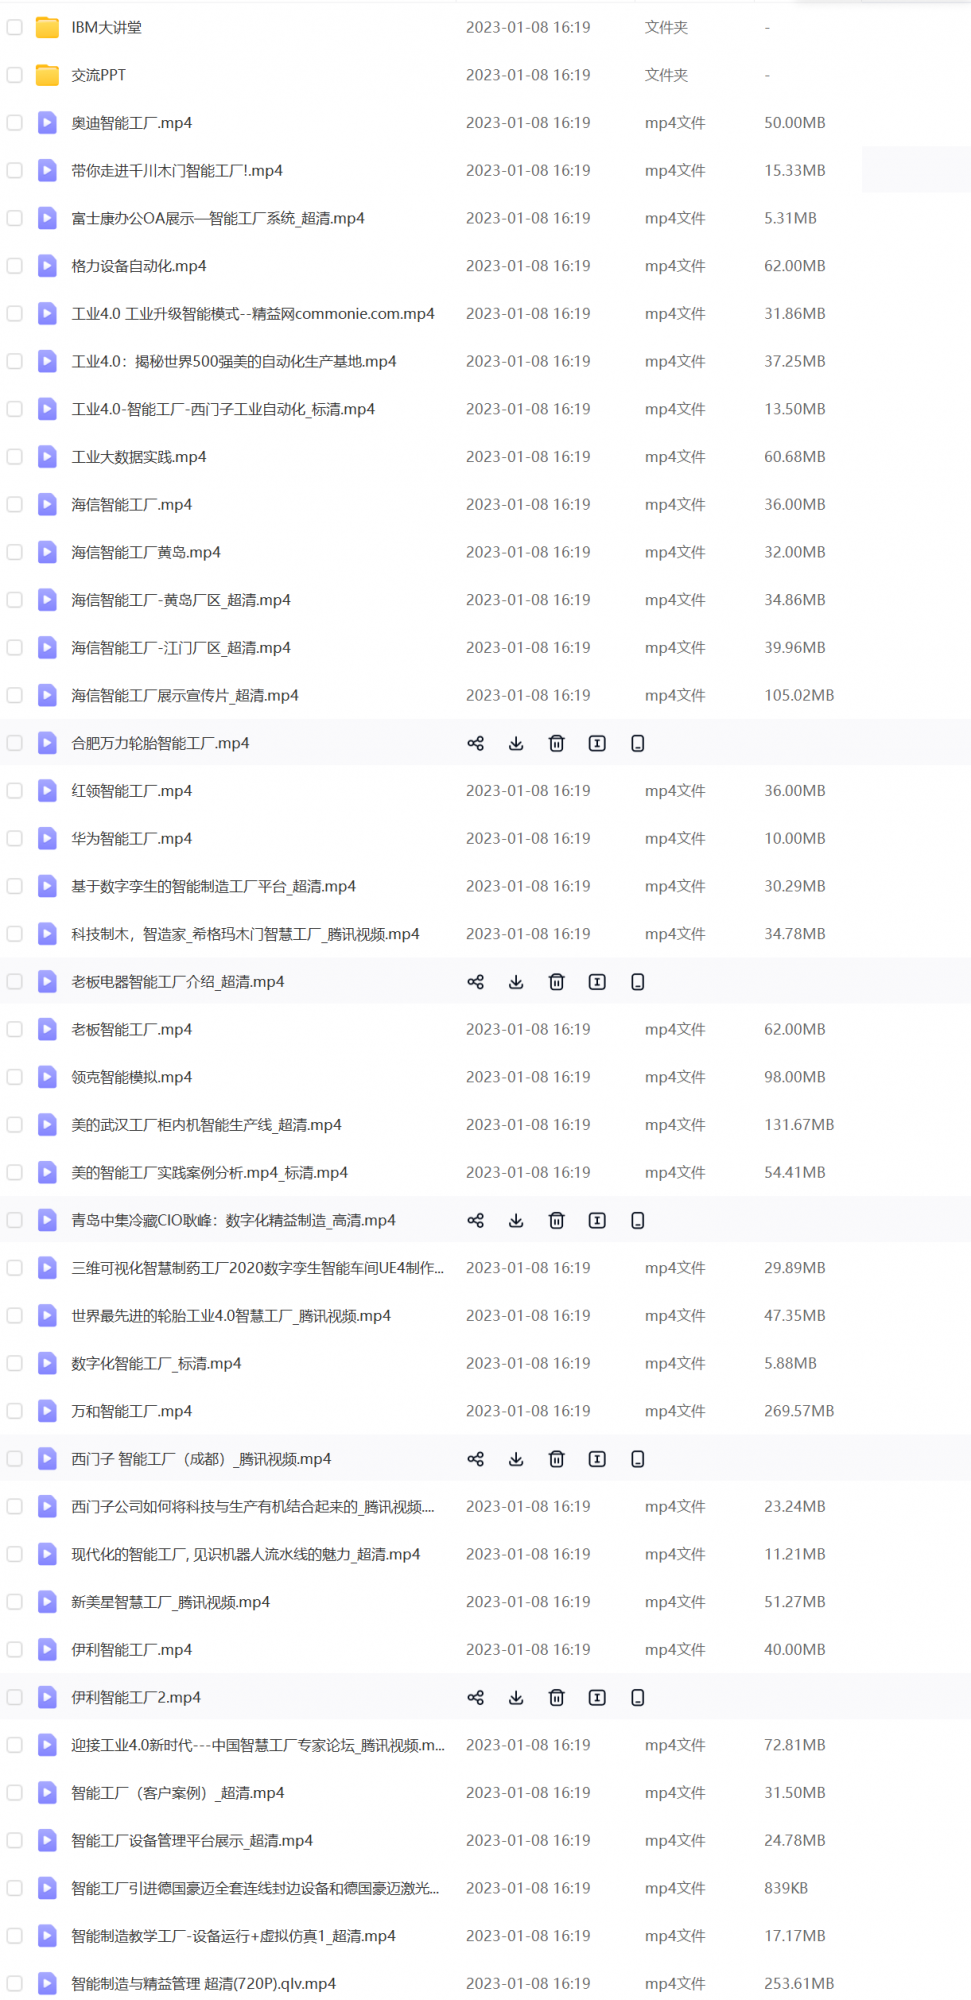This screenshot has width=971, height=2000.
Task: Click the IBM大讲堂 folder icon
Action: point(47,27)
